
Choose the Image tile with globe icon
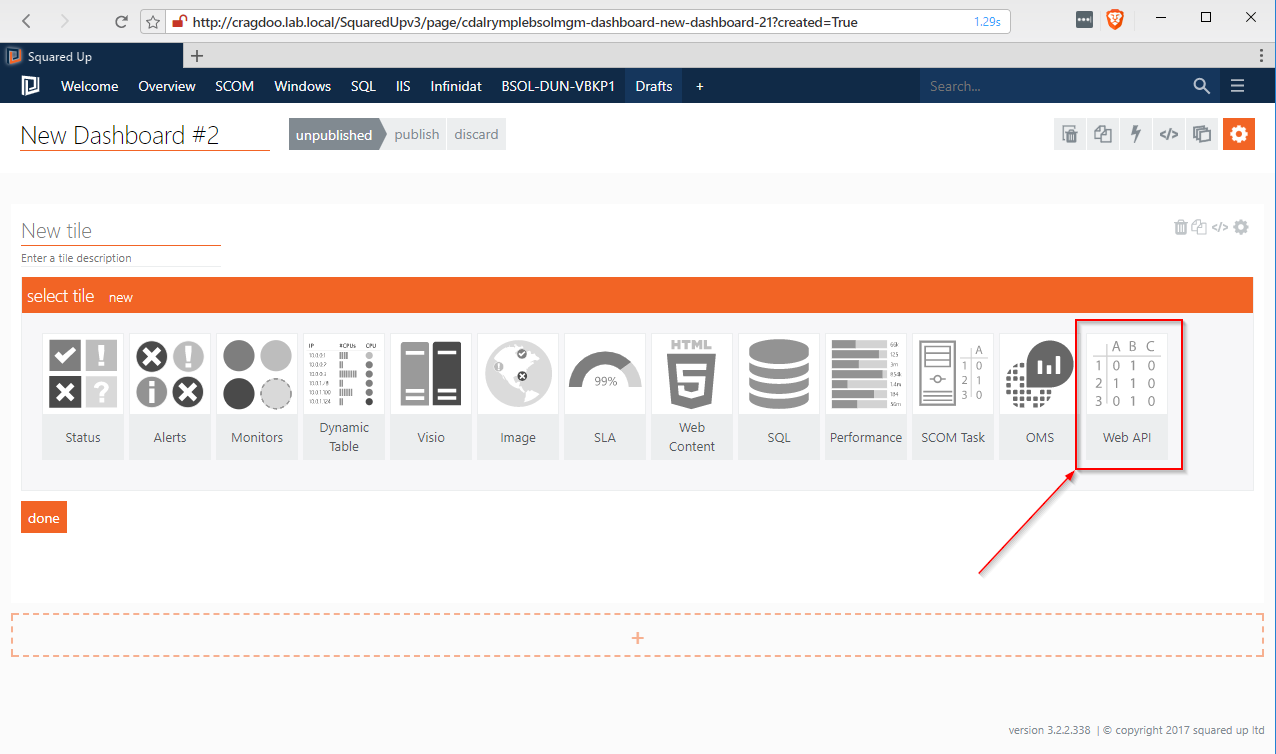pyautogui.click(x=518, y=396)
